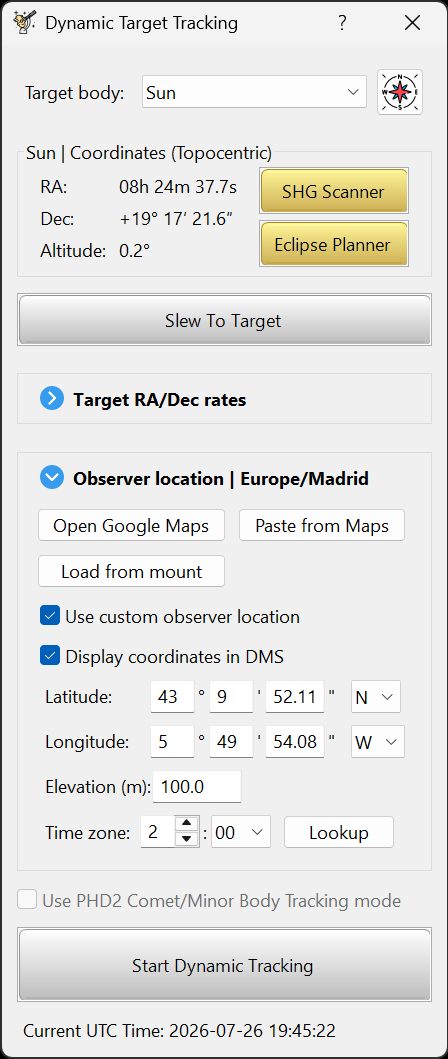Click the help question mark button
The width and height of the screenshot is (448, 1059).
coord(343,23)
